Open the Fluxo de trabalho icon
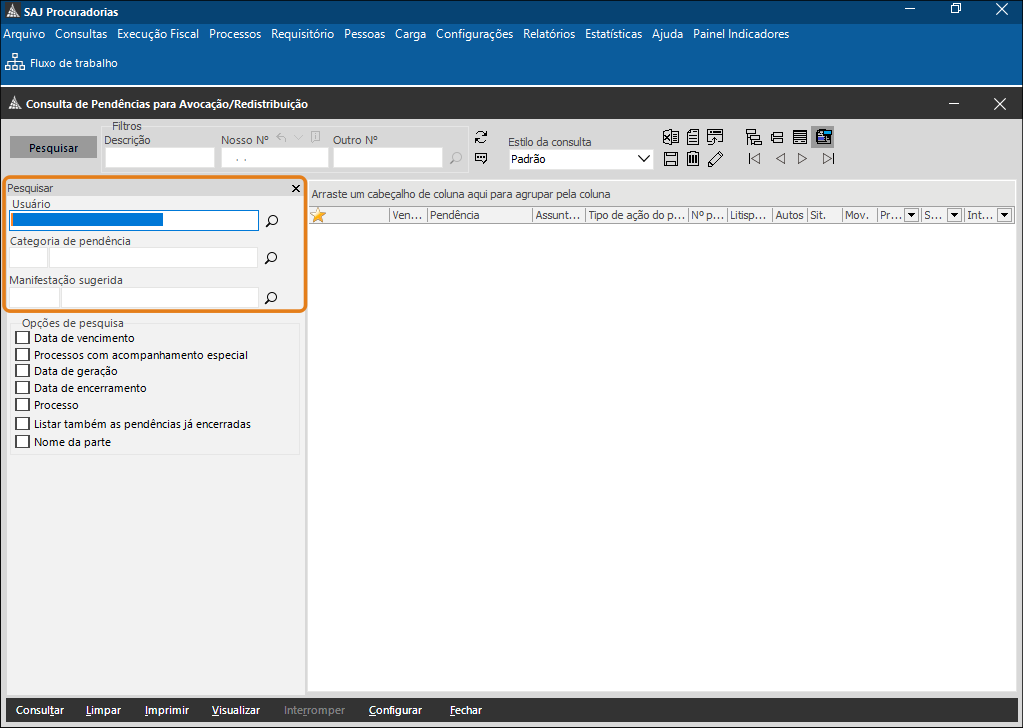Screen dimensions: 1023x728 [x=15, y=63]
